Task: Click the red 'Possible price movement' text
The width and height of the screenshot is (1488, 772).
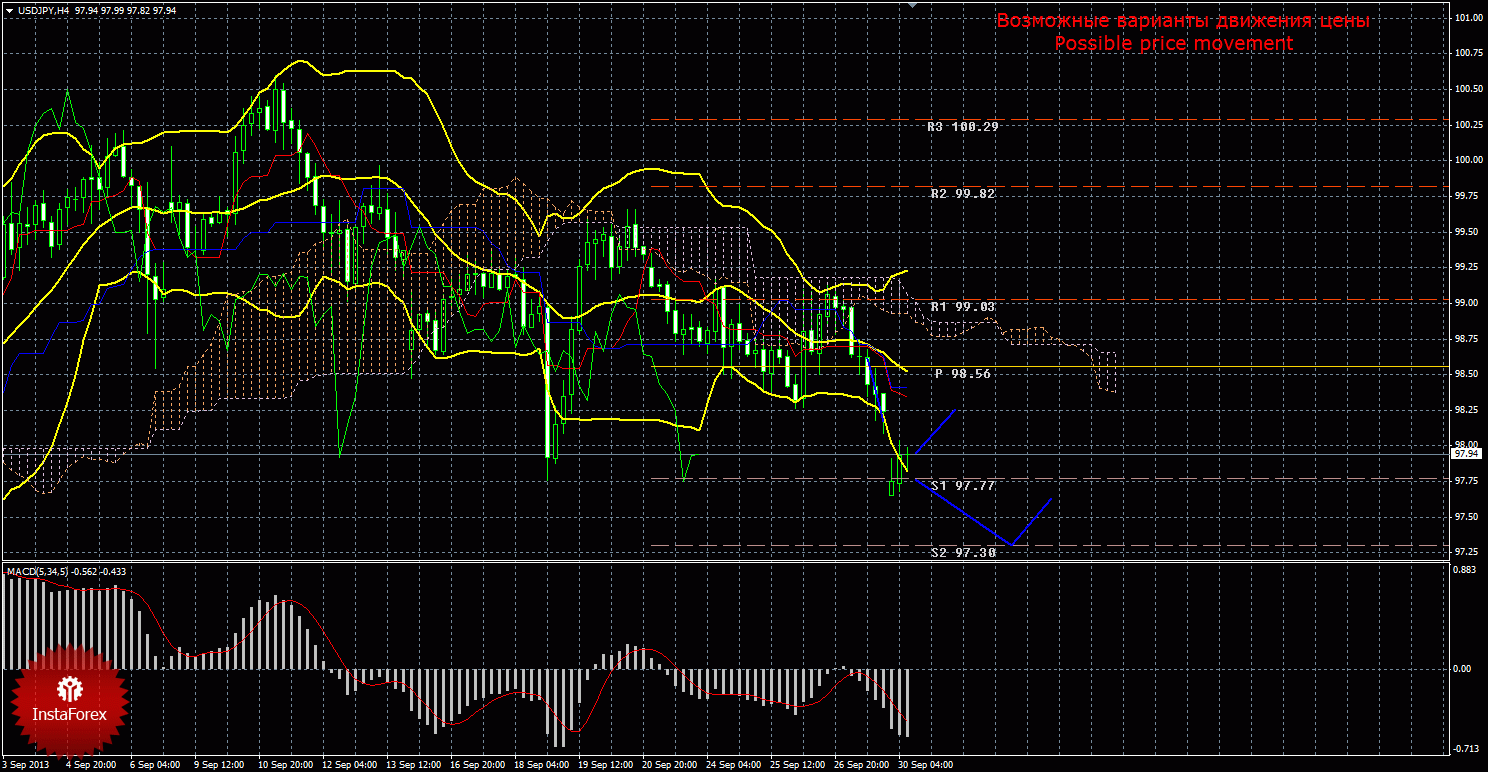Action: point(1173,44)
